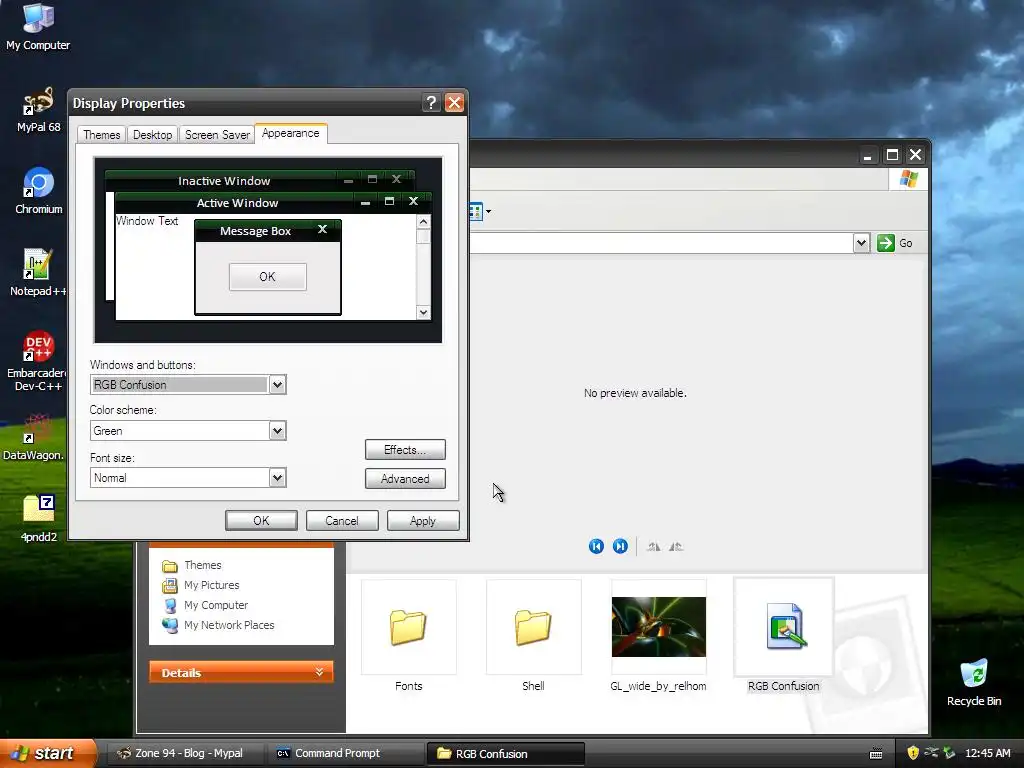Click on-screen keyboard icon in taskbar
The width and height of the screenshot is (1024, 768).
[876, 754]
